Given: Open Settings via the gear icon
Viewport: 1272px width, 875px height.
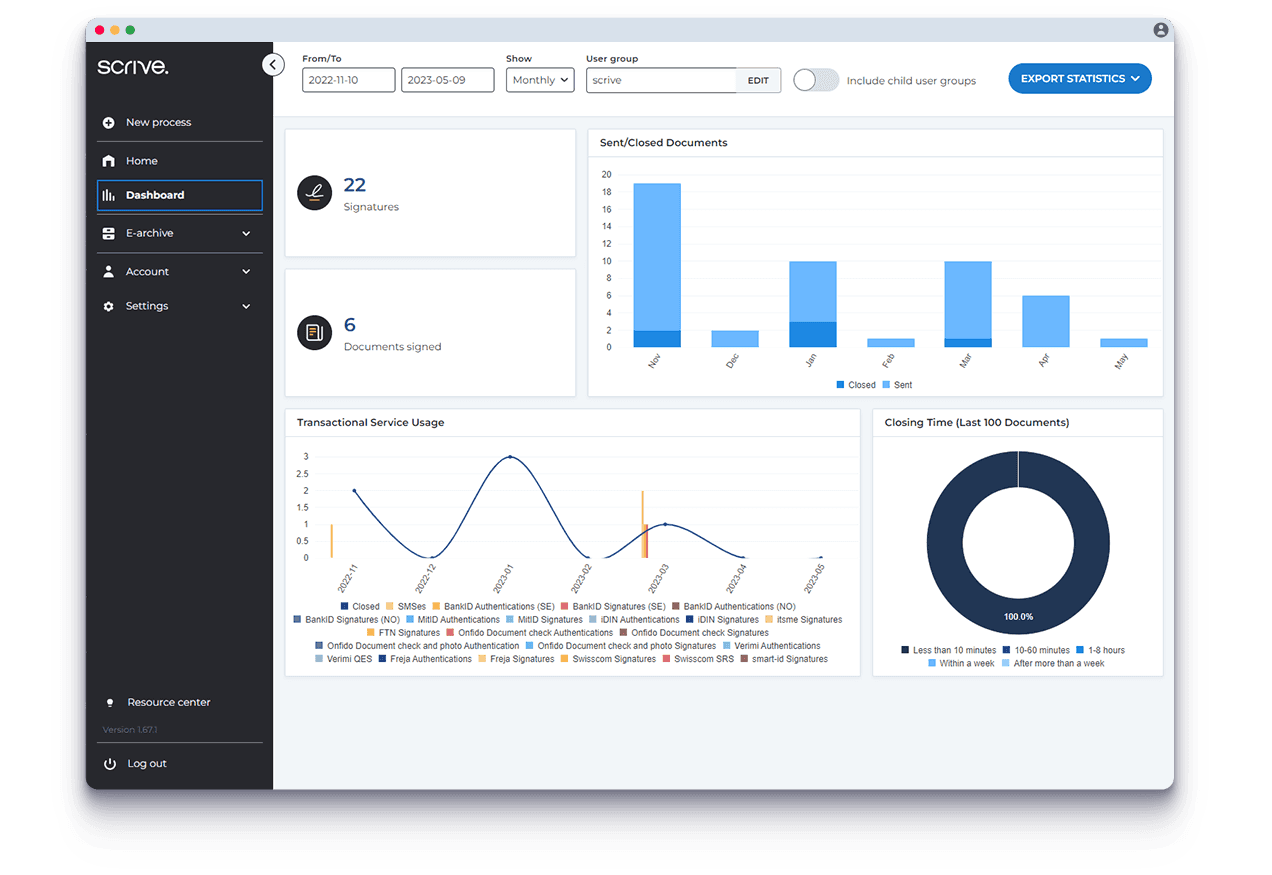Looking at the screenshot, I should coord(110,306).
